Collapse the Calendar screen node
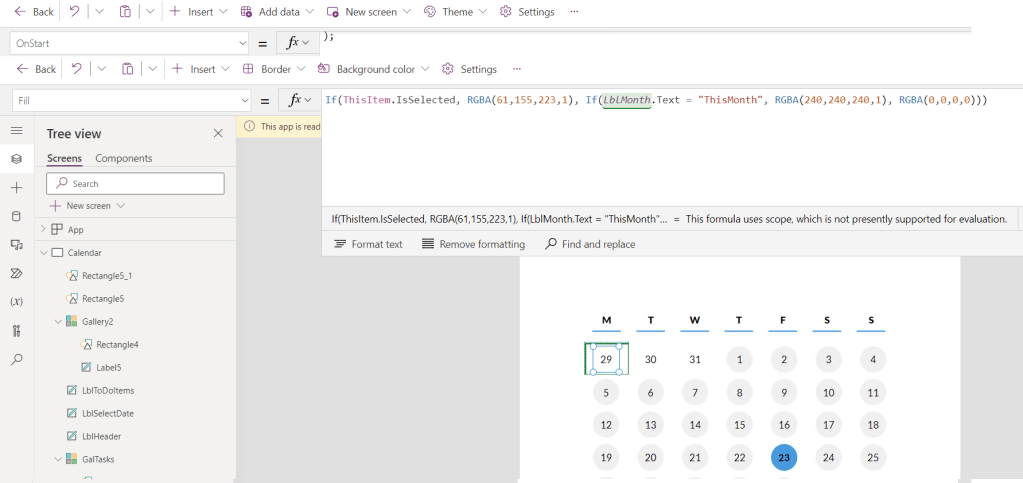 click(43, 253)
